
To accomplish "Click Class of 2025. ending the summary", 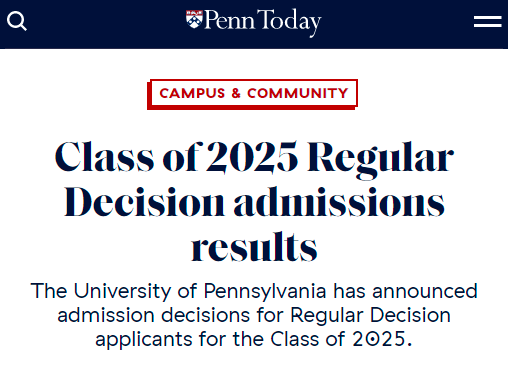I will coord(341,339).
